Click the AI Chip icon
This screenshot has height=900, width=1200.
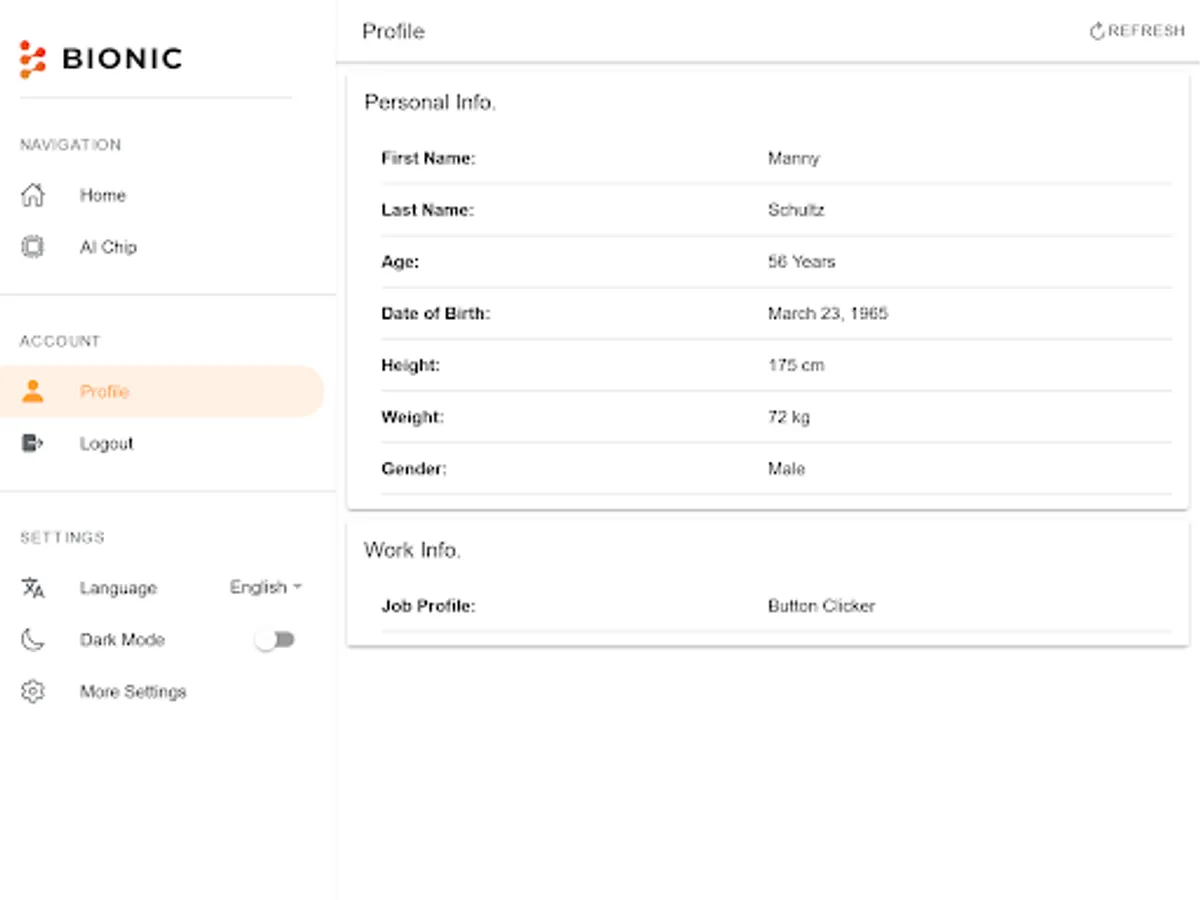pos(33,247)
